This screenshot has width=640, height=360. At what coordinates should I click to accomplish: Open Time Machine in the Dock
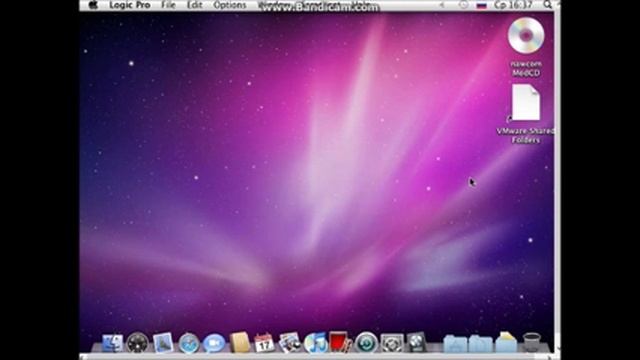click(x=366, y=343)
